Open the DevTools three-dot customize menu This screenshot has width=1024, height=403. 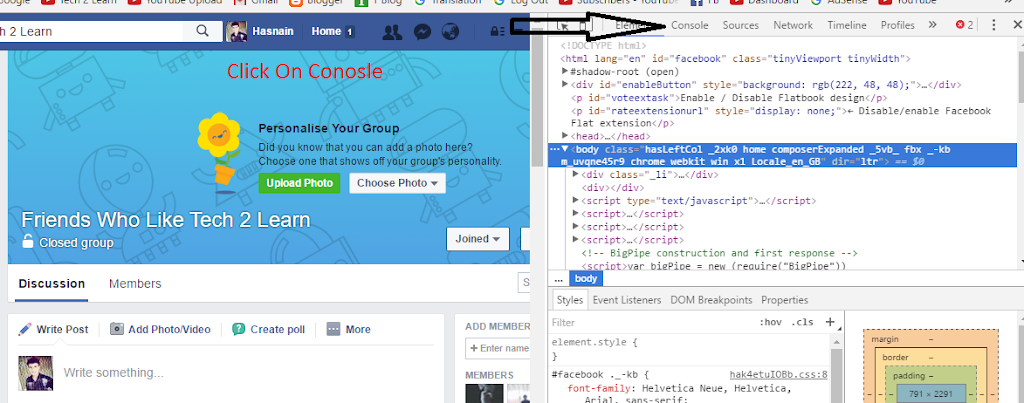pyautogui.click(x=993, y=25)
